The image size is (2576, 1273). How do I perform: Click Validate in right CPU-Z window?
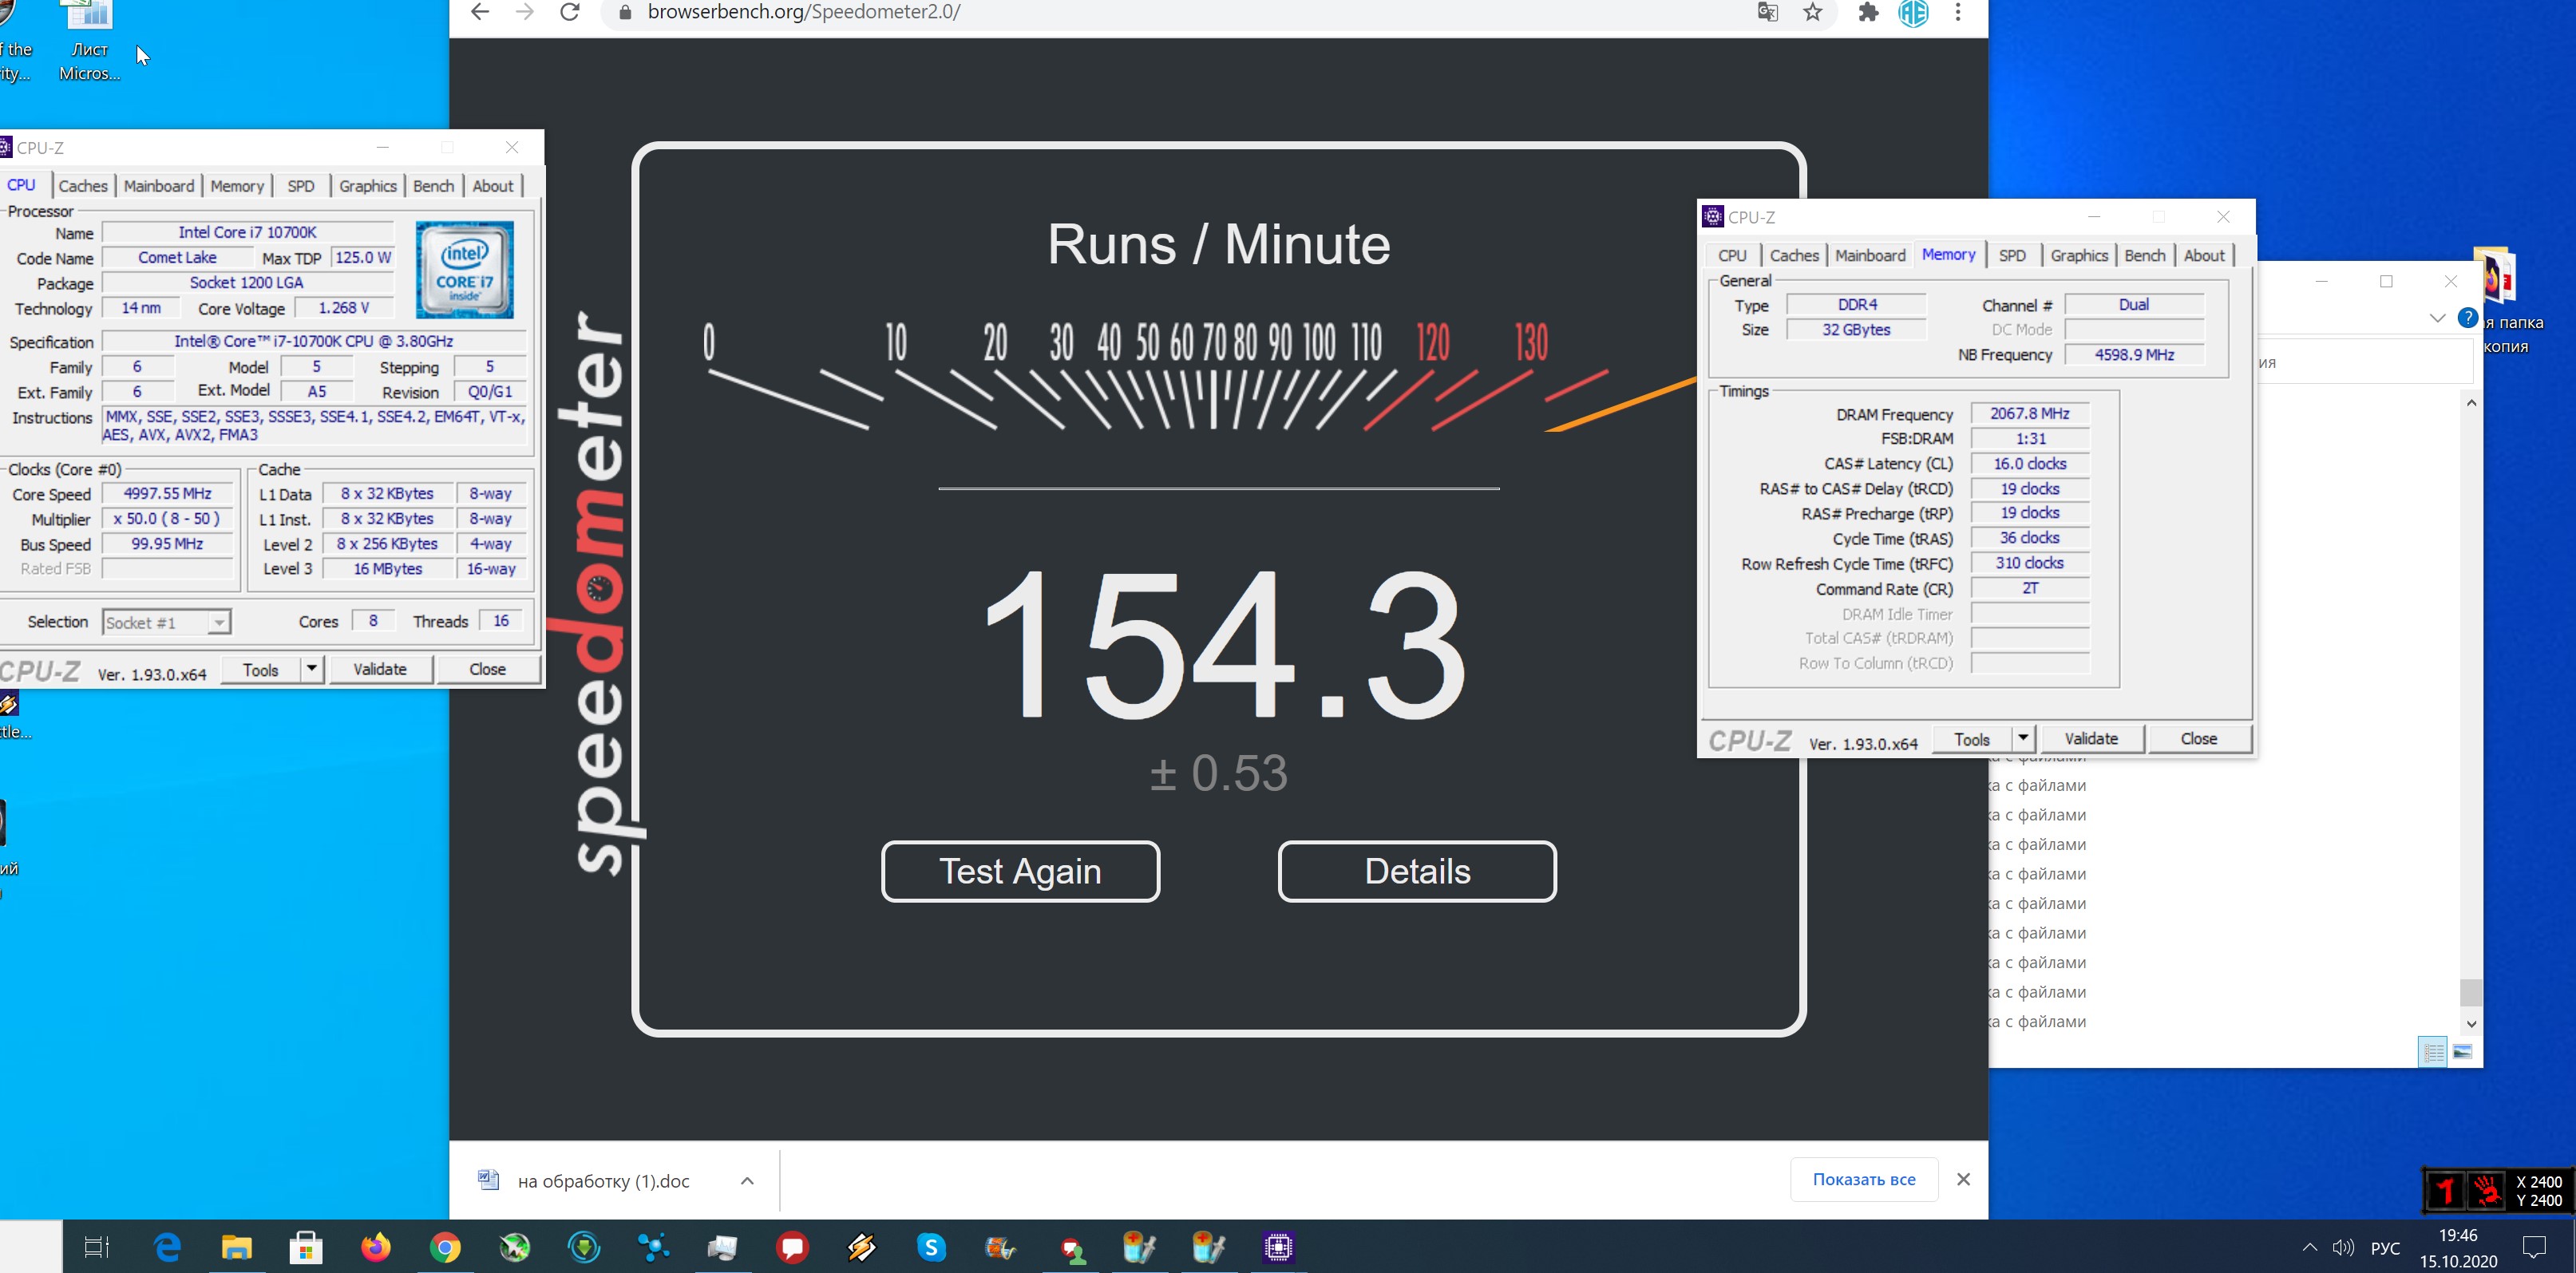click(2091, 739)
